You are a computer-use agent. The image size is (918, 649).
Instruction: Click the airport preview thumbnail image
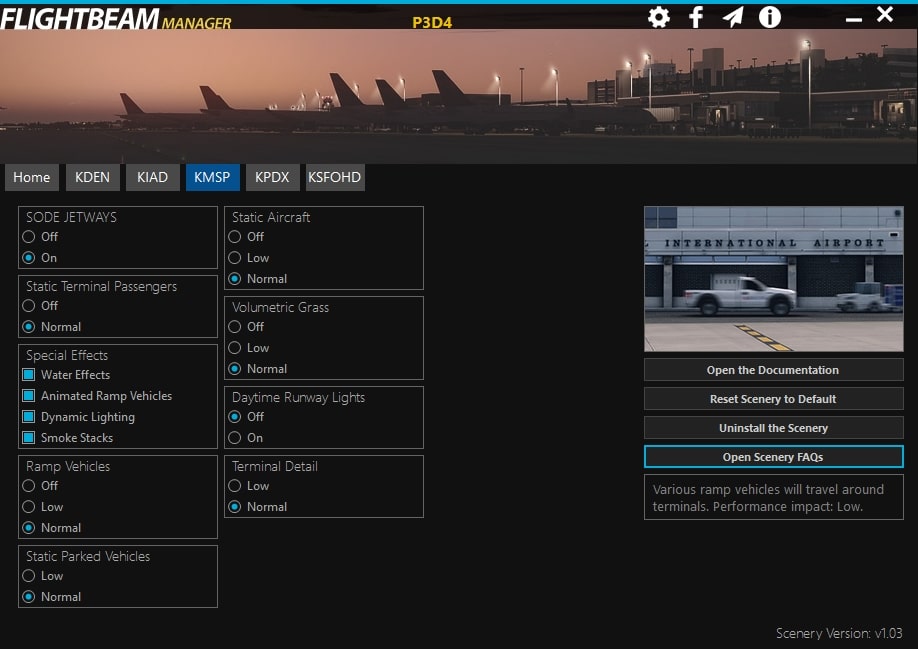[x=773, y=279]
